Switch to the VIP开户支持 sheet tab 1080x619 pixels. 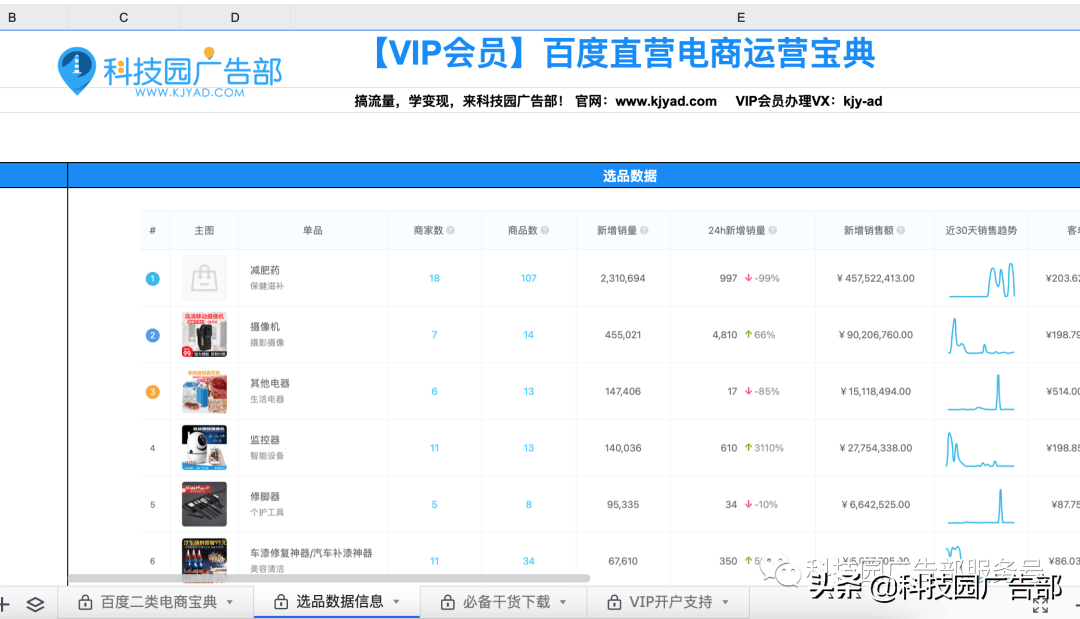coord(670,602)
